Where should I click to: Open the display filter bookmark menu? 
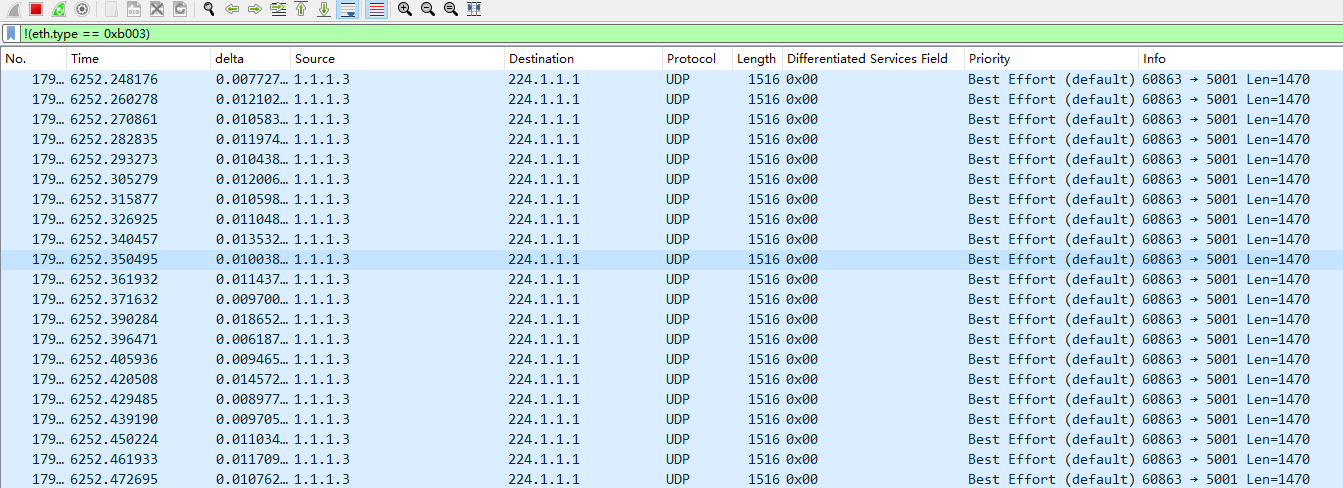11,34
